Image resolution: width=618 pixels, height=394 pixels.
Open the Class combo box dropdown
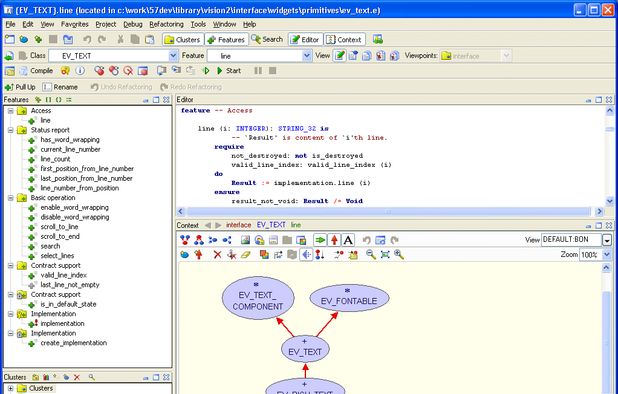tap(173, 56)
